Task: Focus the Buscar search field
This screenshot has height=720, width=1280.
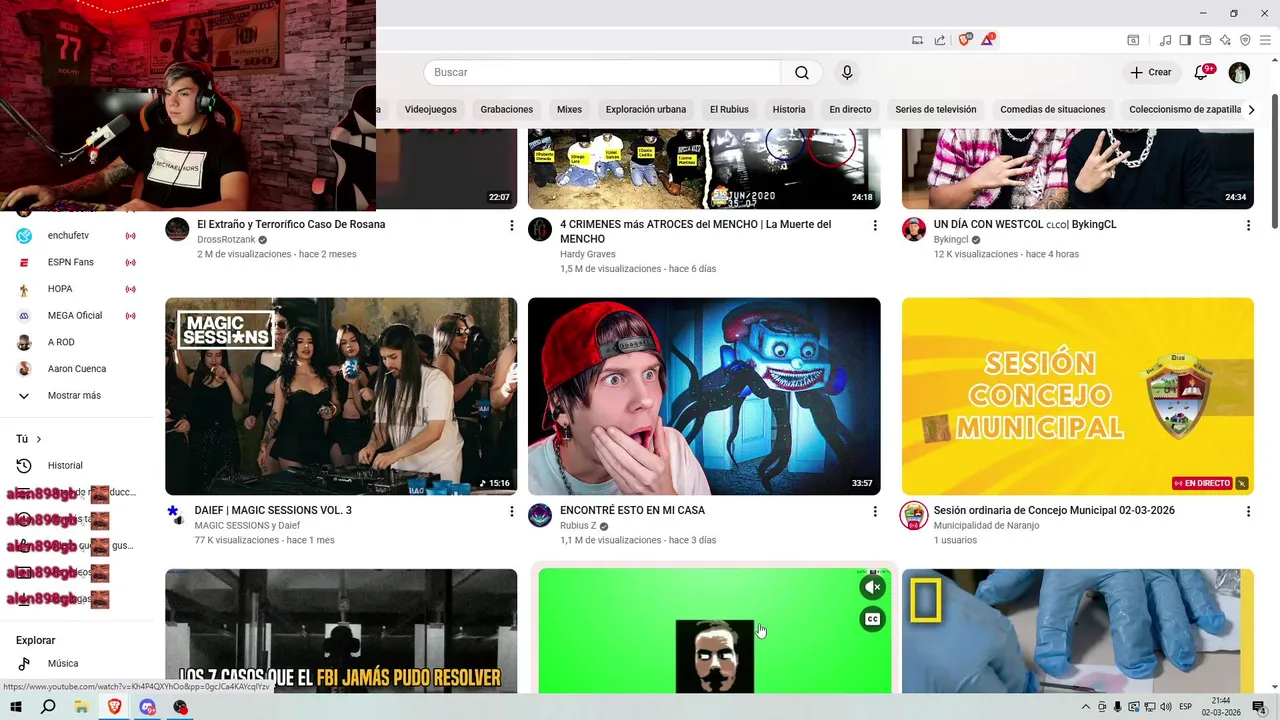Action: 602,72
